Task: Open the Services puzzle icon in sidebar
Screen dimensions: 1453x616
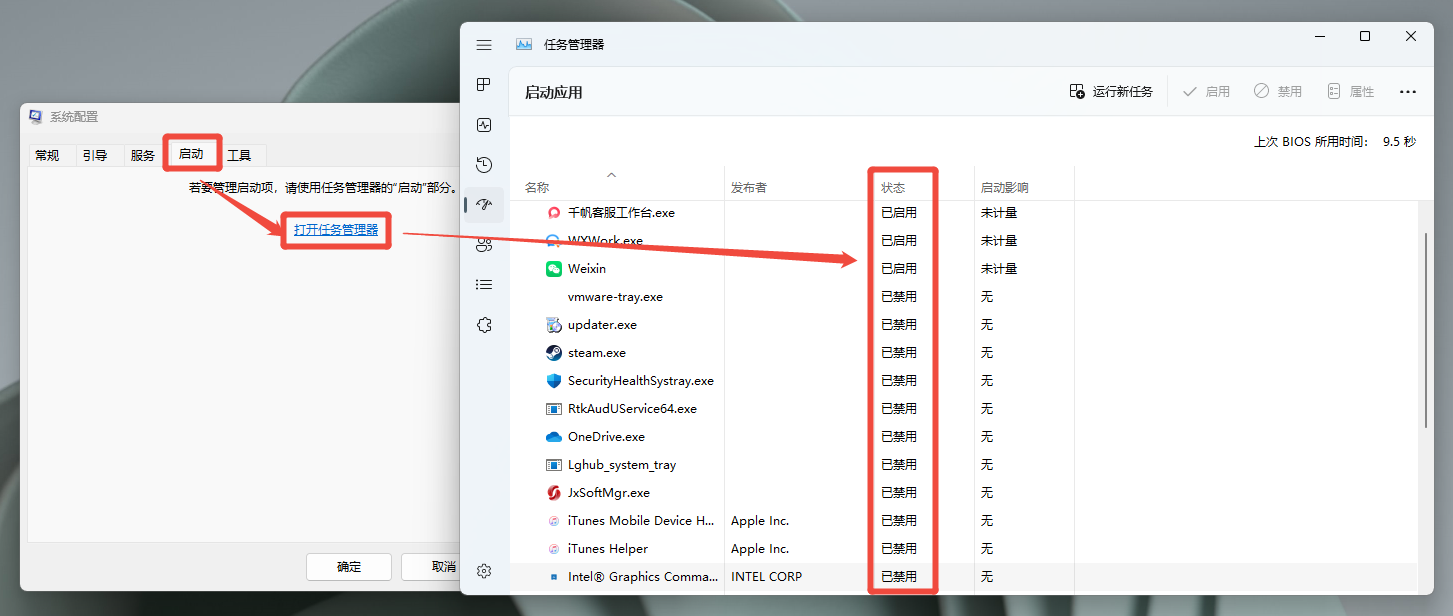Action: click(x=484, y=325)
